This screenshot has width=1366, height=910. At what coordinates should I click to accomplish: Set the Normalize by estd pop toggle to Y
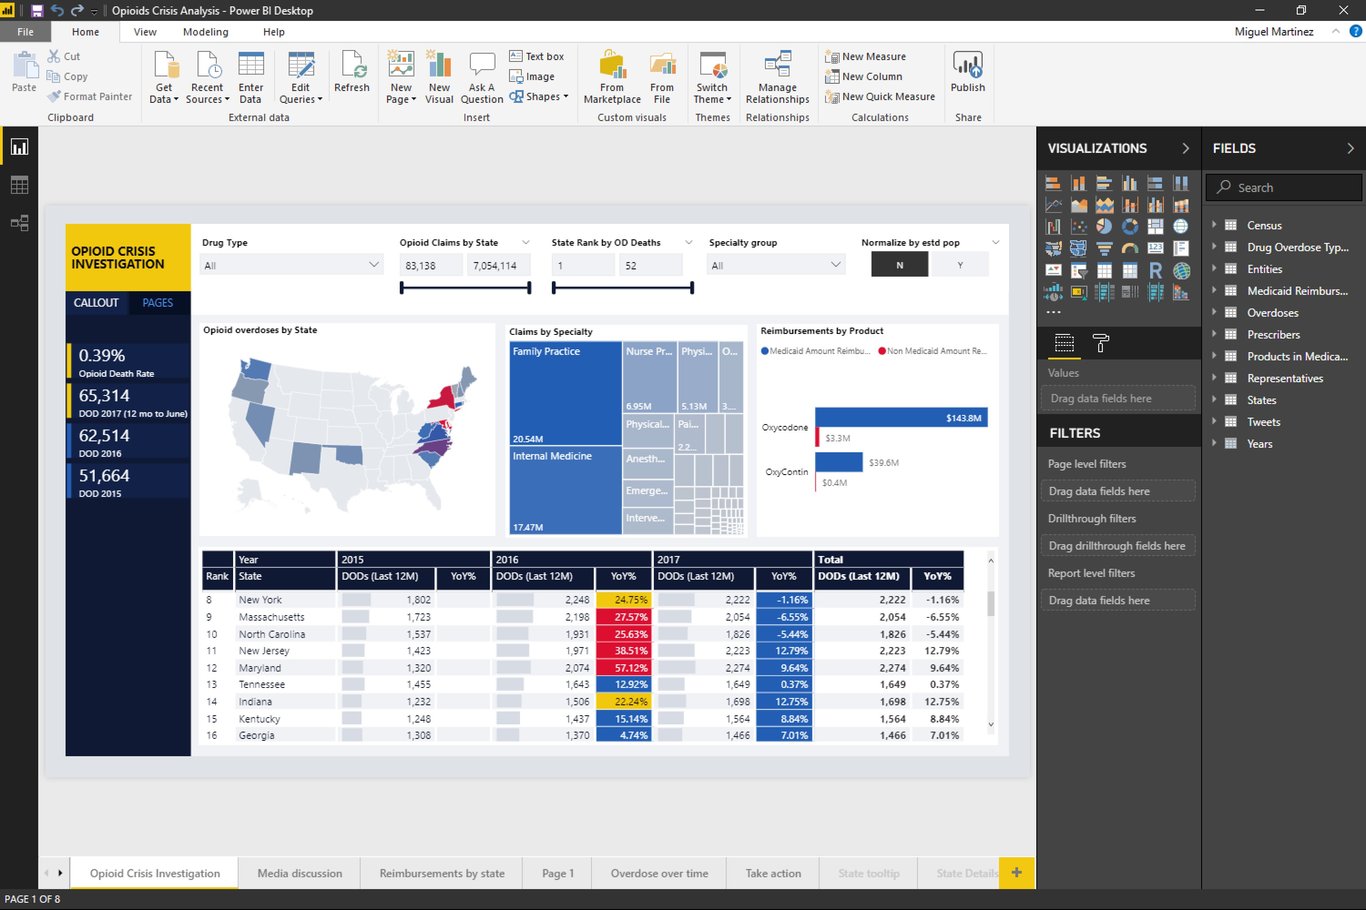[x=959, y=264]
